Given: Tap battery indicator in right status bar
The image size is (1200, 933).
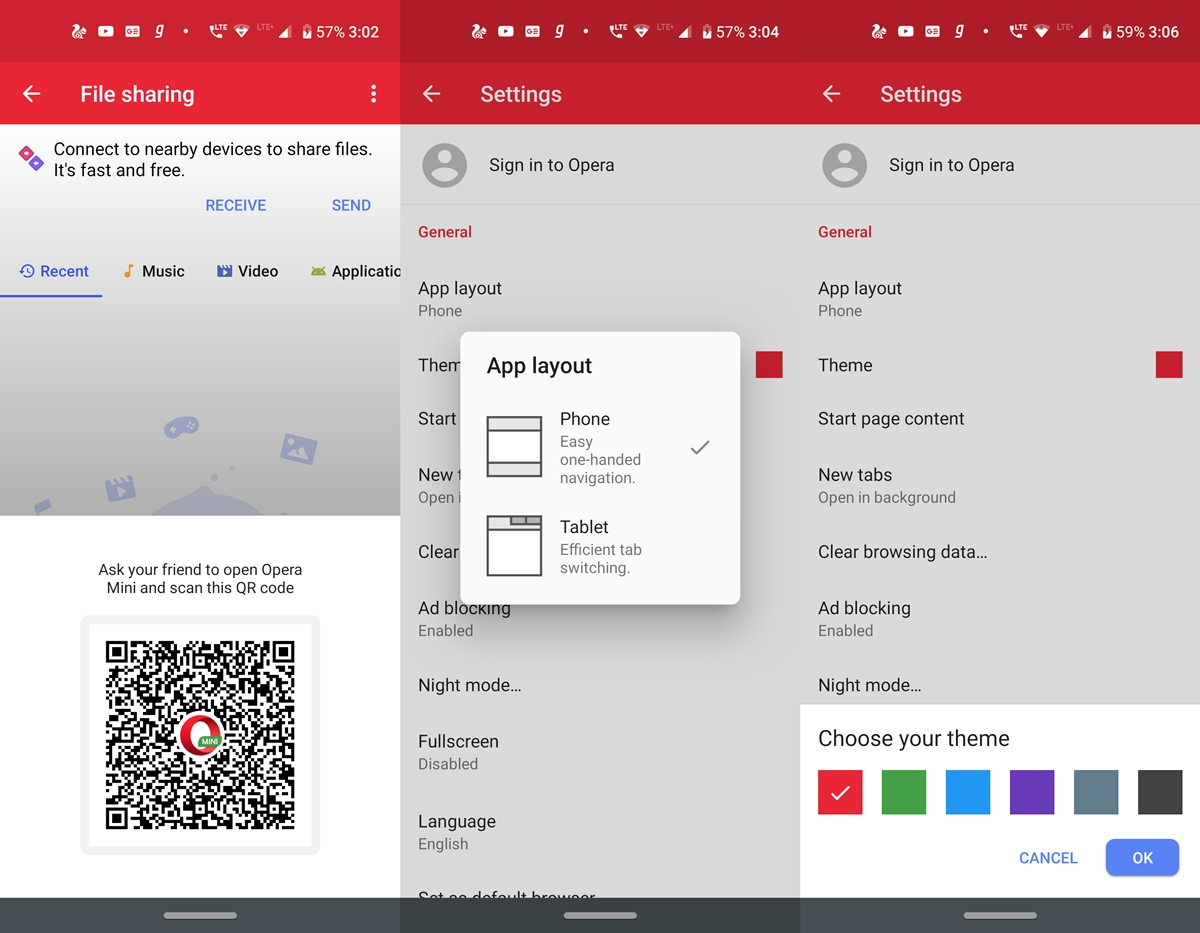Looking at the screenshot, I should pos(1108,32).
